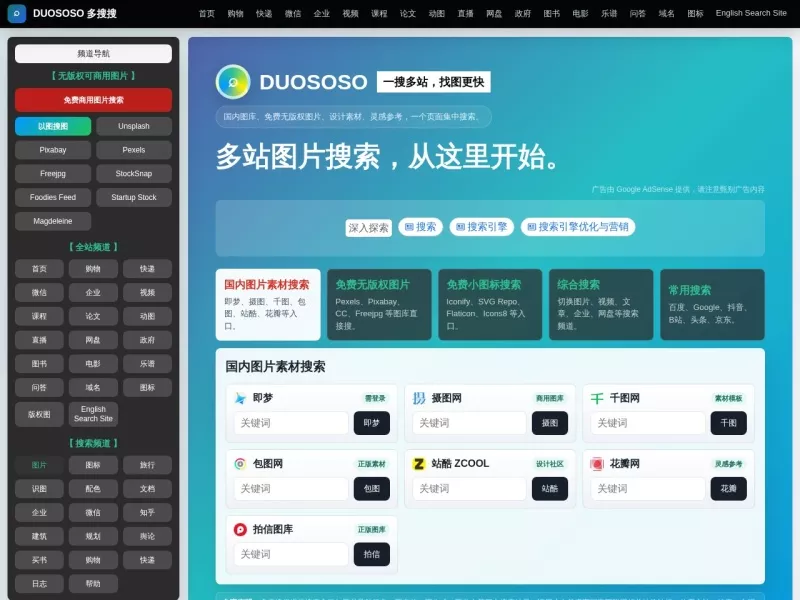800x600 pixels.
Task: Click the 搜索引擎优化与营销 ad suggestion chip
Action: [x=578, y=227]
